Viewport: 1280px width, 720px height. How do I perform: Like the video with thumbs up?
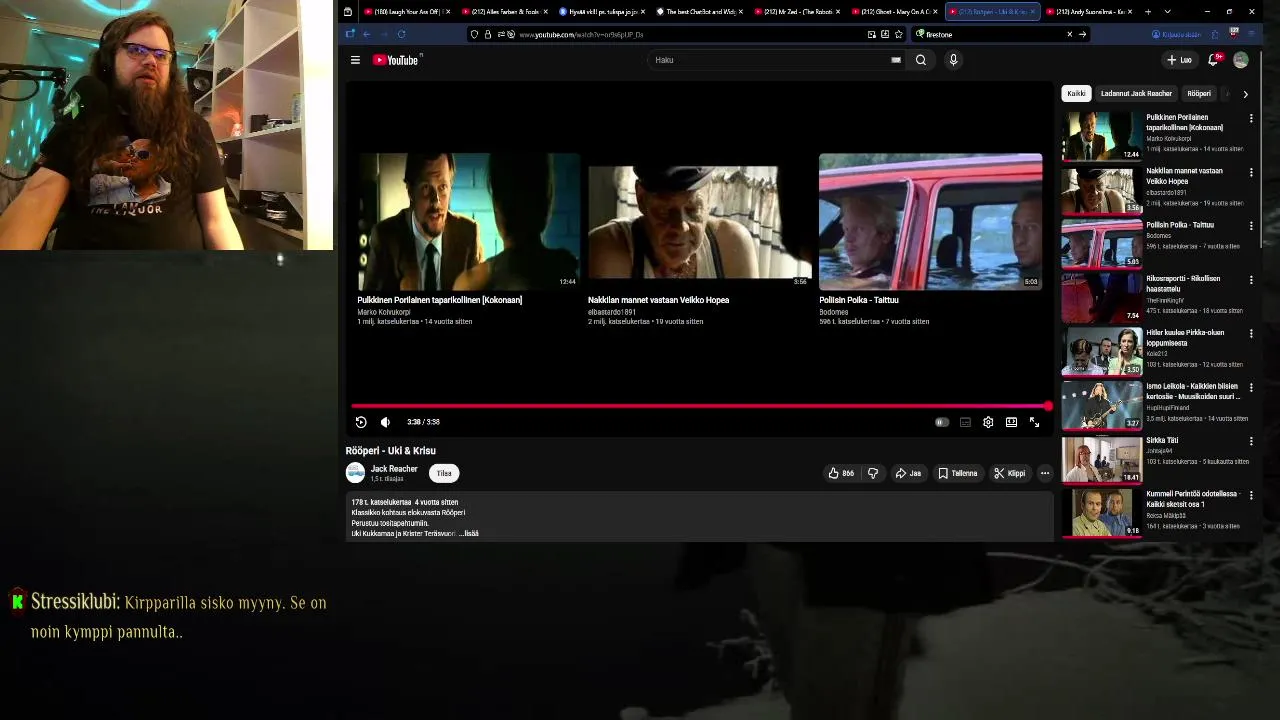click(841, 473)
